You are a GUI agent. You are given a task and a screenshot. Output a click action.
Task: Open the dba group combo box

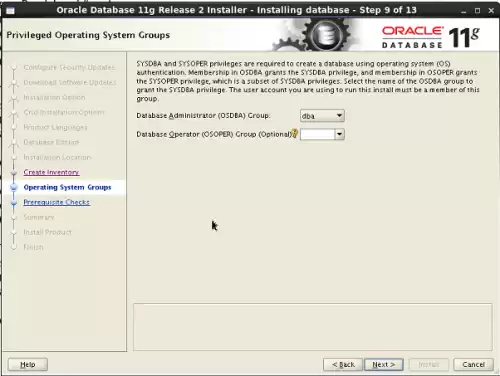[x=322, y=116]
